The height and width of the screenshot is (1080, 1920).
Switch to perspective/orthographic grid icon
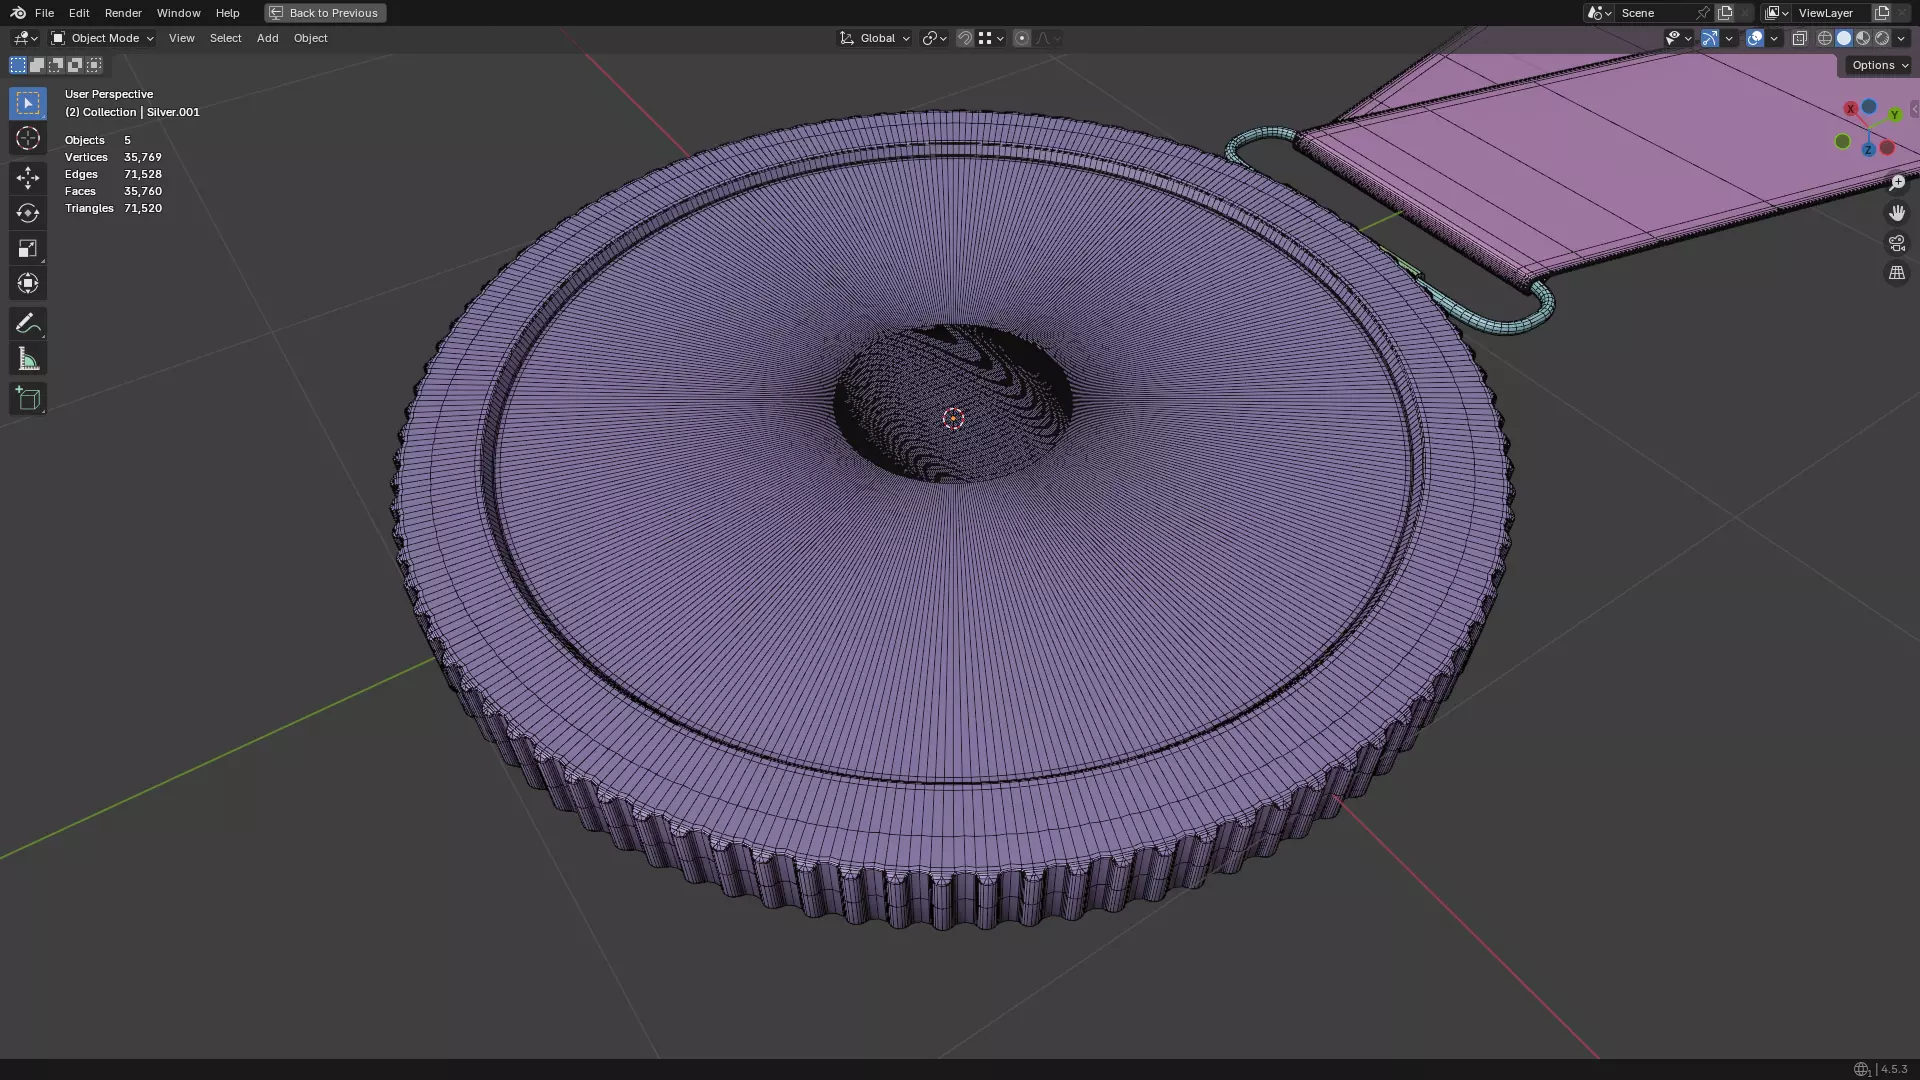[x=1896, y=273]
